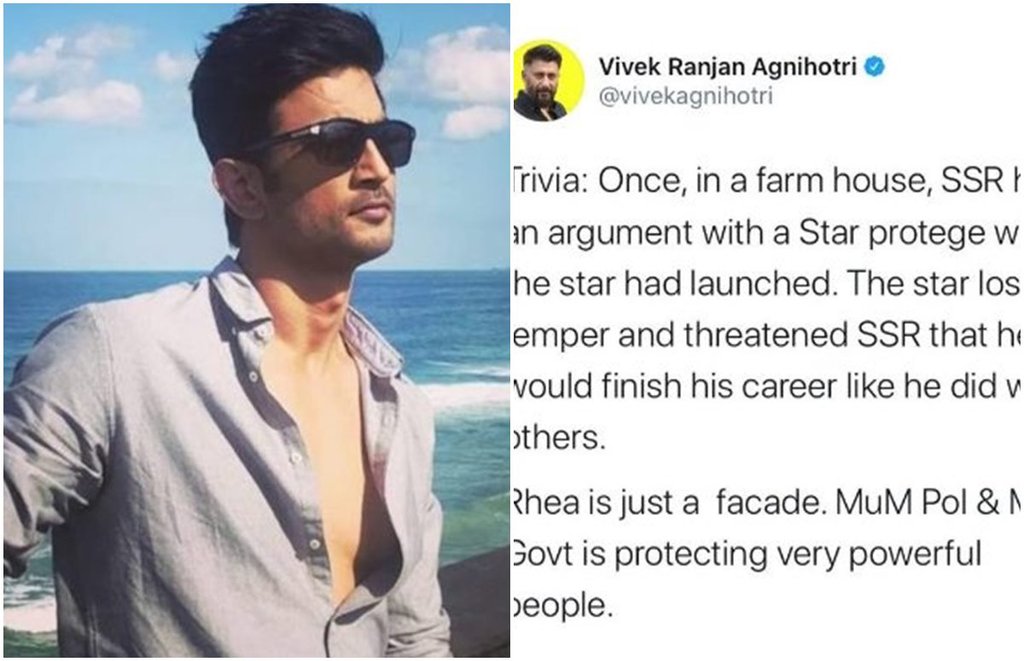The image size is (1024, 661).
Task: Click the 'argument with a Star protege' line
Action: point(765,233)
